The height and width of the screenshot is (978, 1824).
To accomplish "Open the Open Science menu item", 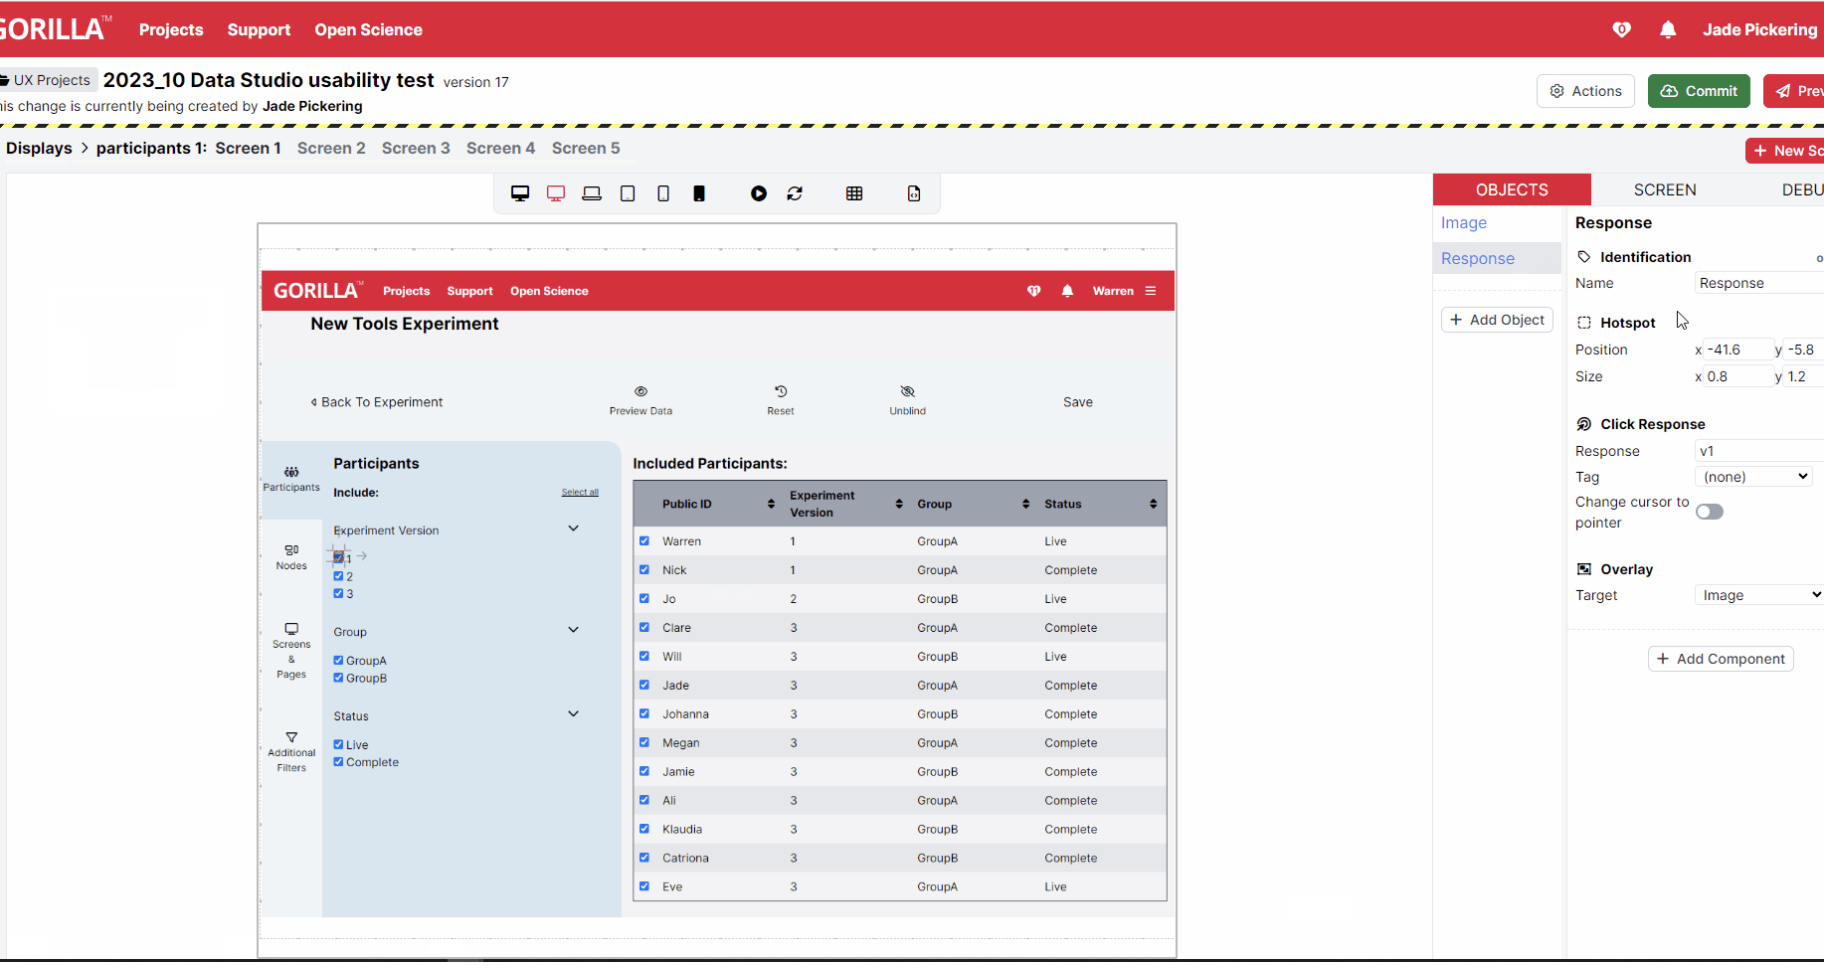I will click(x=368, y=29).
